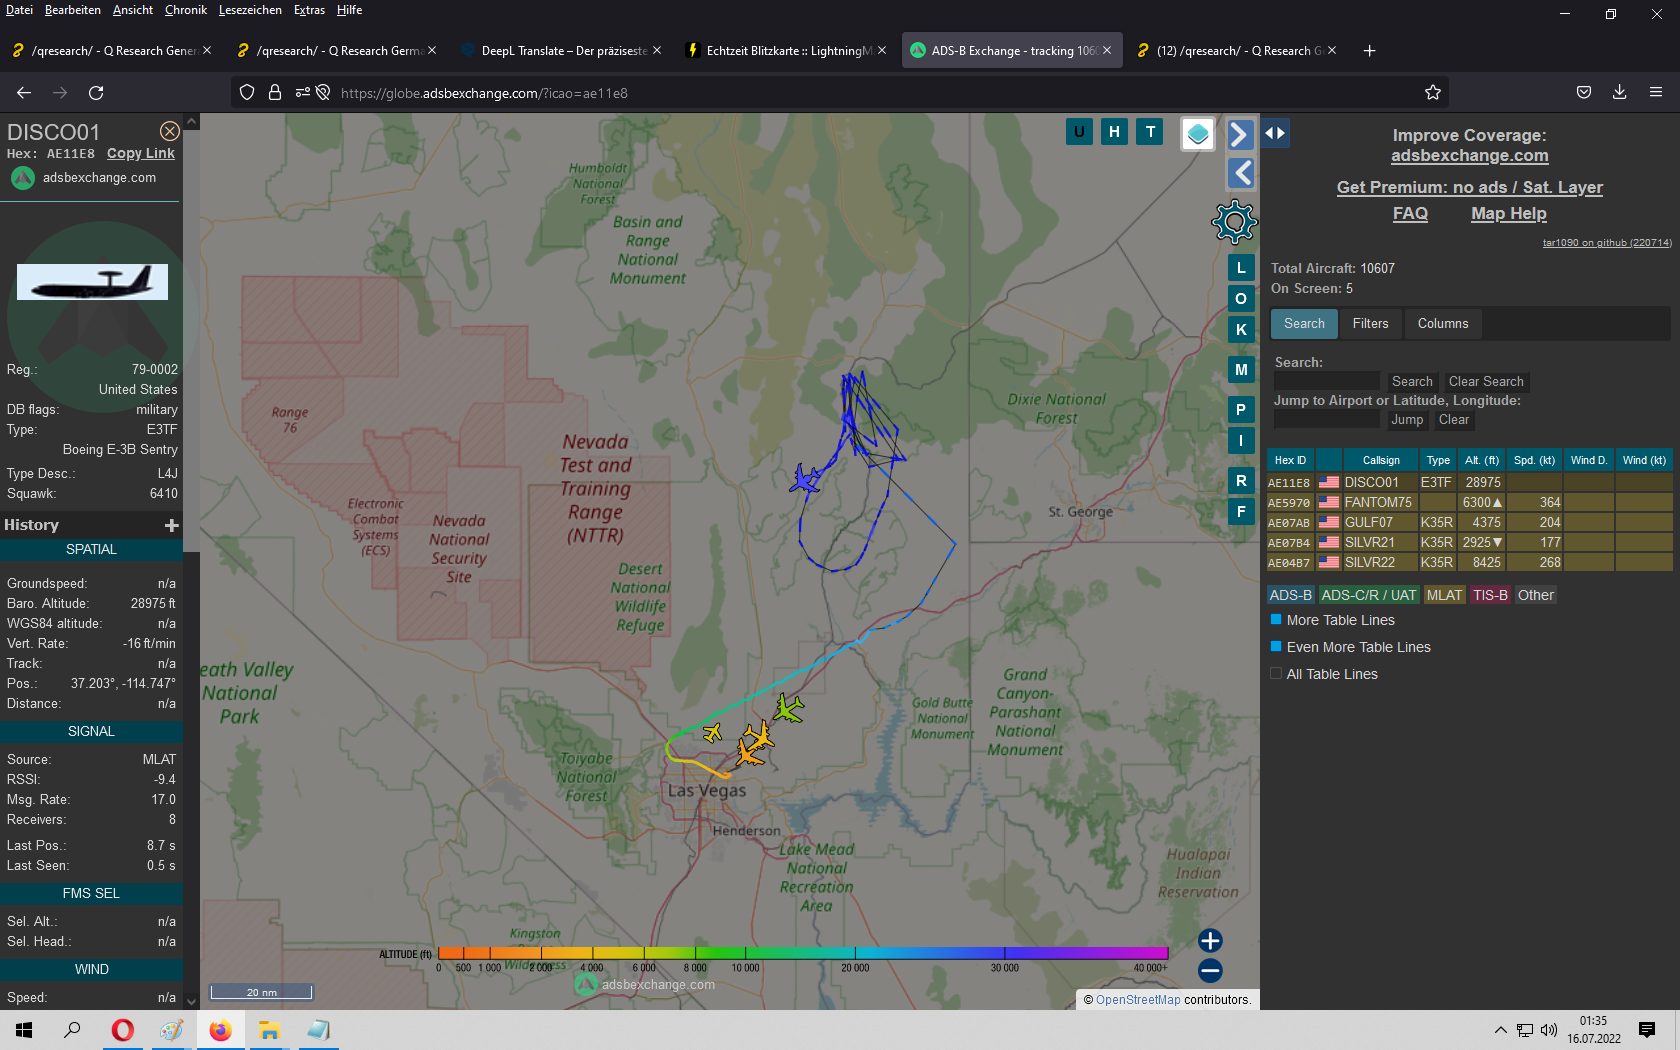1680x1050 pixels.
Task: Sort table by Alt. (ft) column
Action: tap(1482, 460)
